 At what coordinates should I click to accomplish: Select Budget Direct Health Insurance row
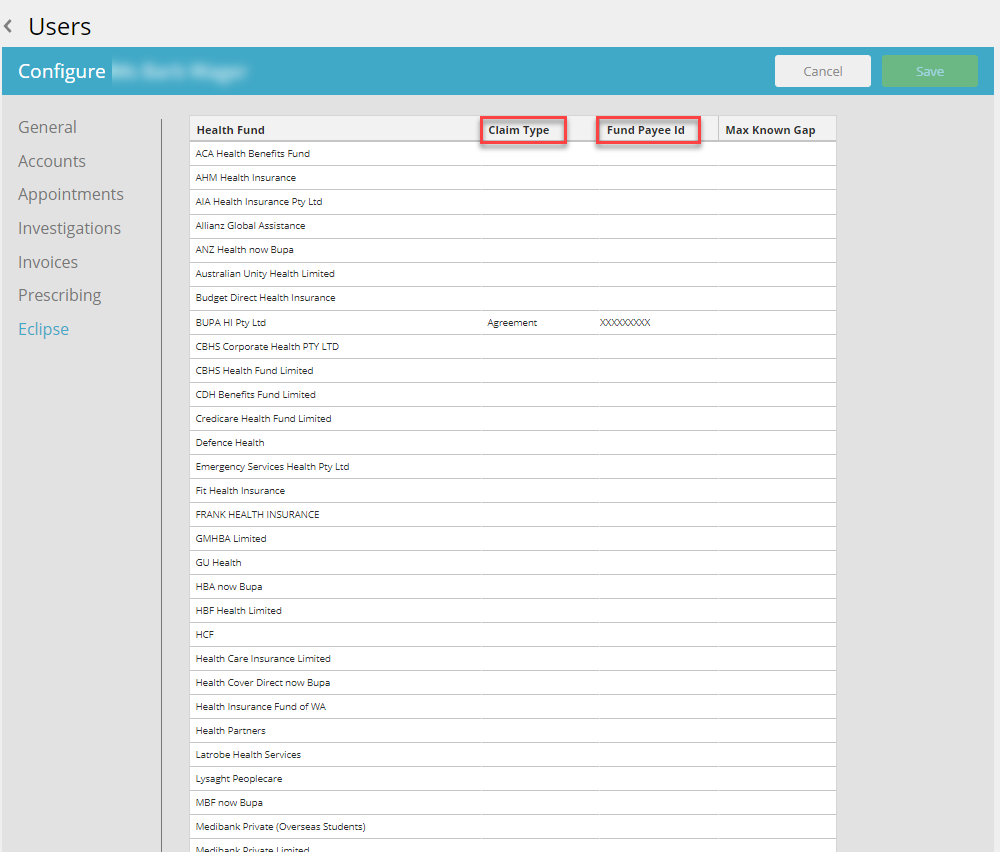coord(513,298)
